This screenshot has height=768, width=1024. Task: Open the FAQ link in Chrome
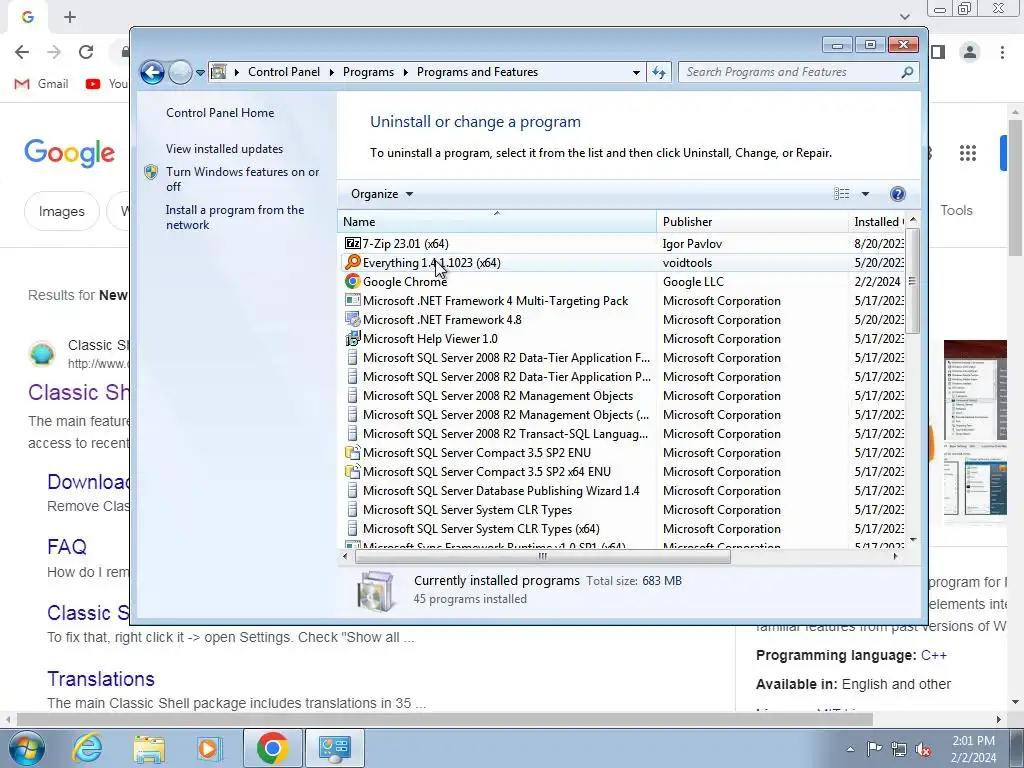click(x=67, y=547)
